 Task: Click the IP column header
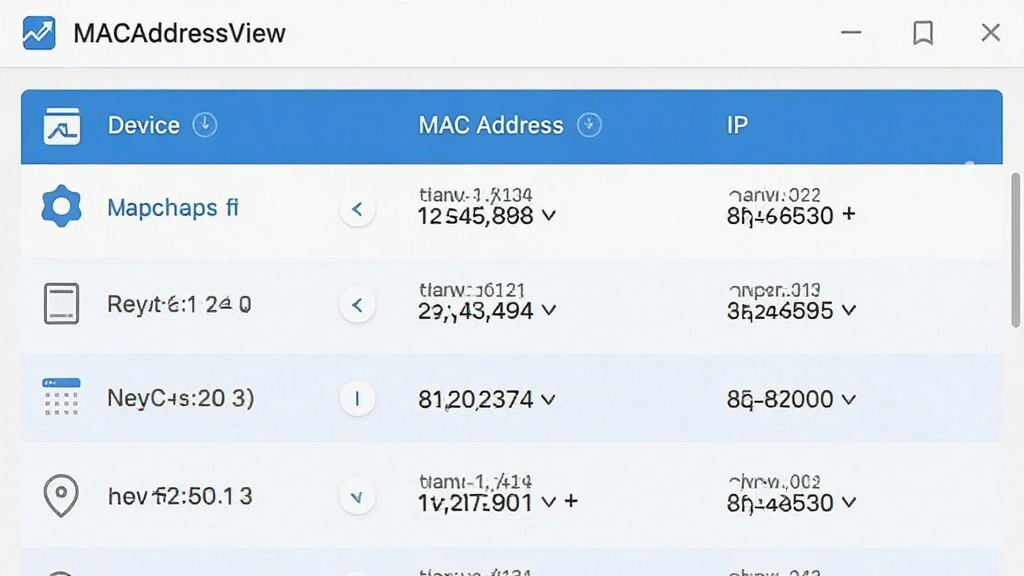point(737,125)
